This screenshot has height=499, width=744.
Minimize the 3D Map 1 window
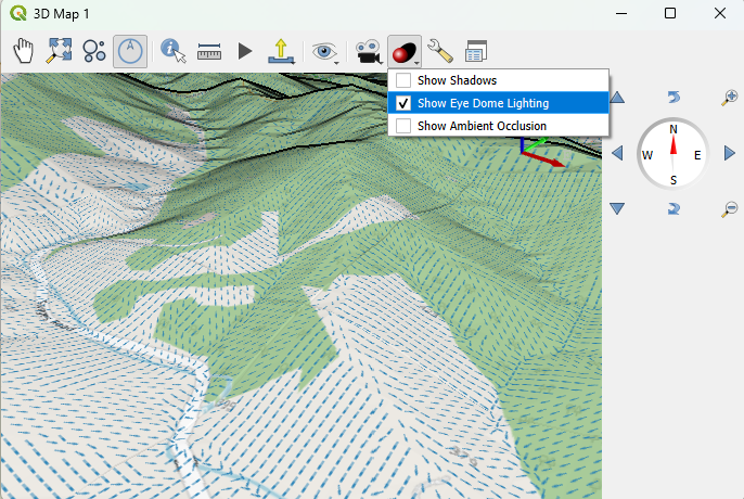point(621,13)
